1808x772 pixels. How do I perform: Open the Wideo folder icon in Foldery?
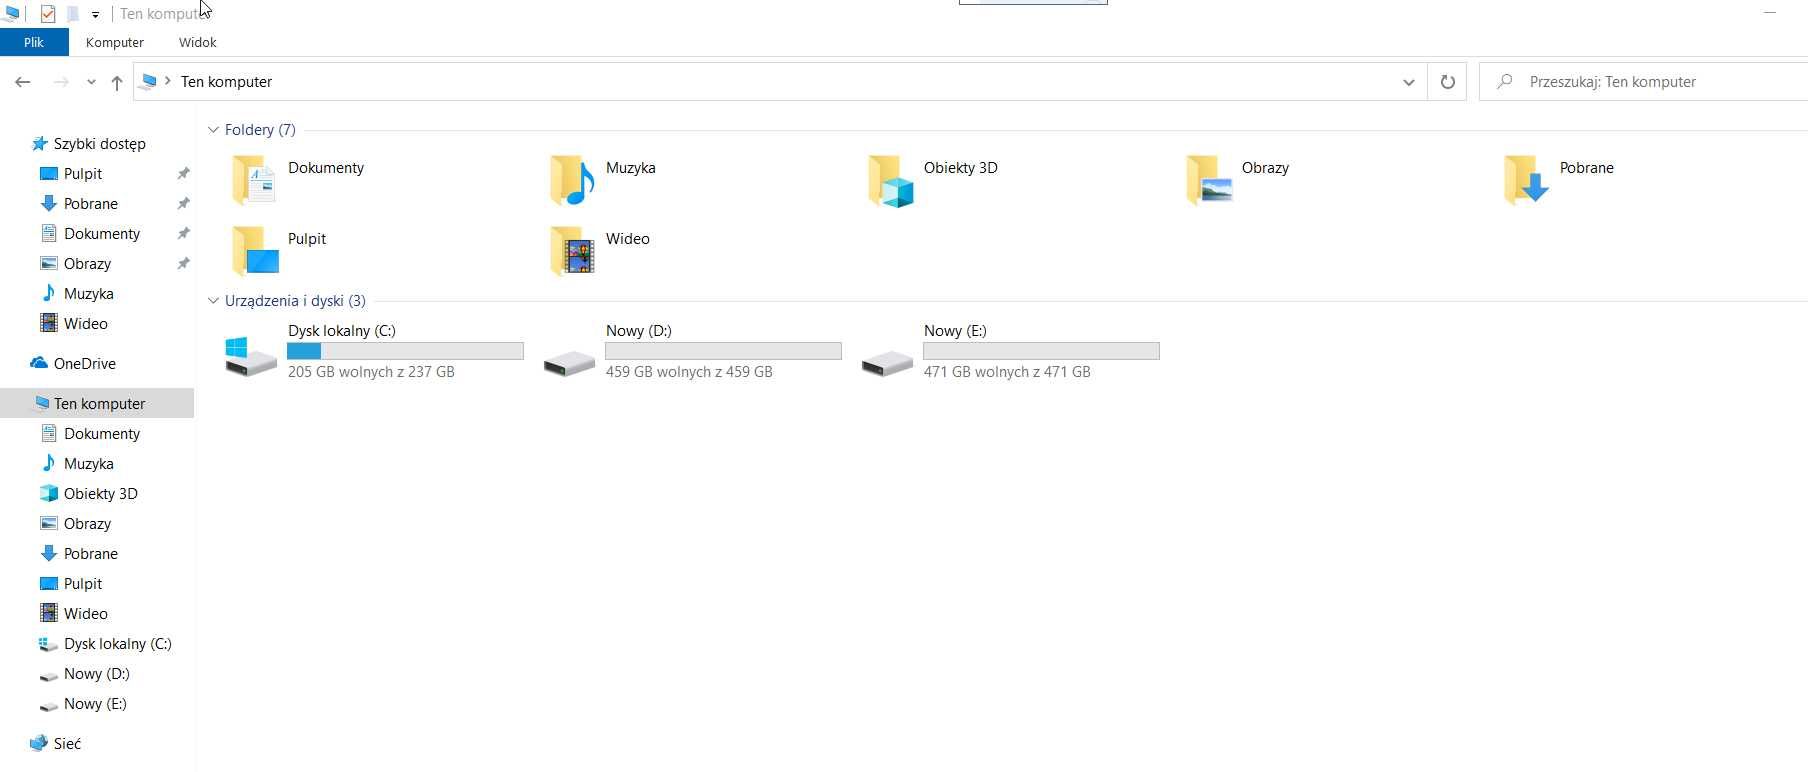click(572, 250)
